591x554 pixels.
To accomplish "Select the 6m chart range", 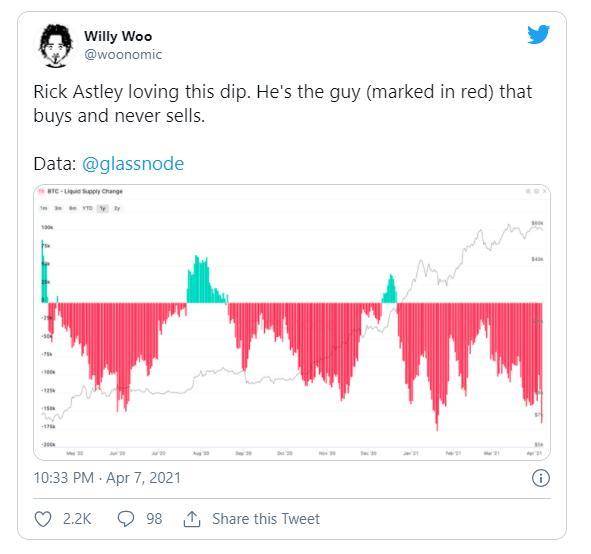I will [x=72, y=208].
